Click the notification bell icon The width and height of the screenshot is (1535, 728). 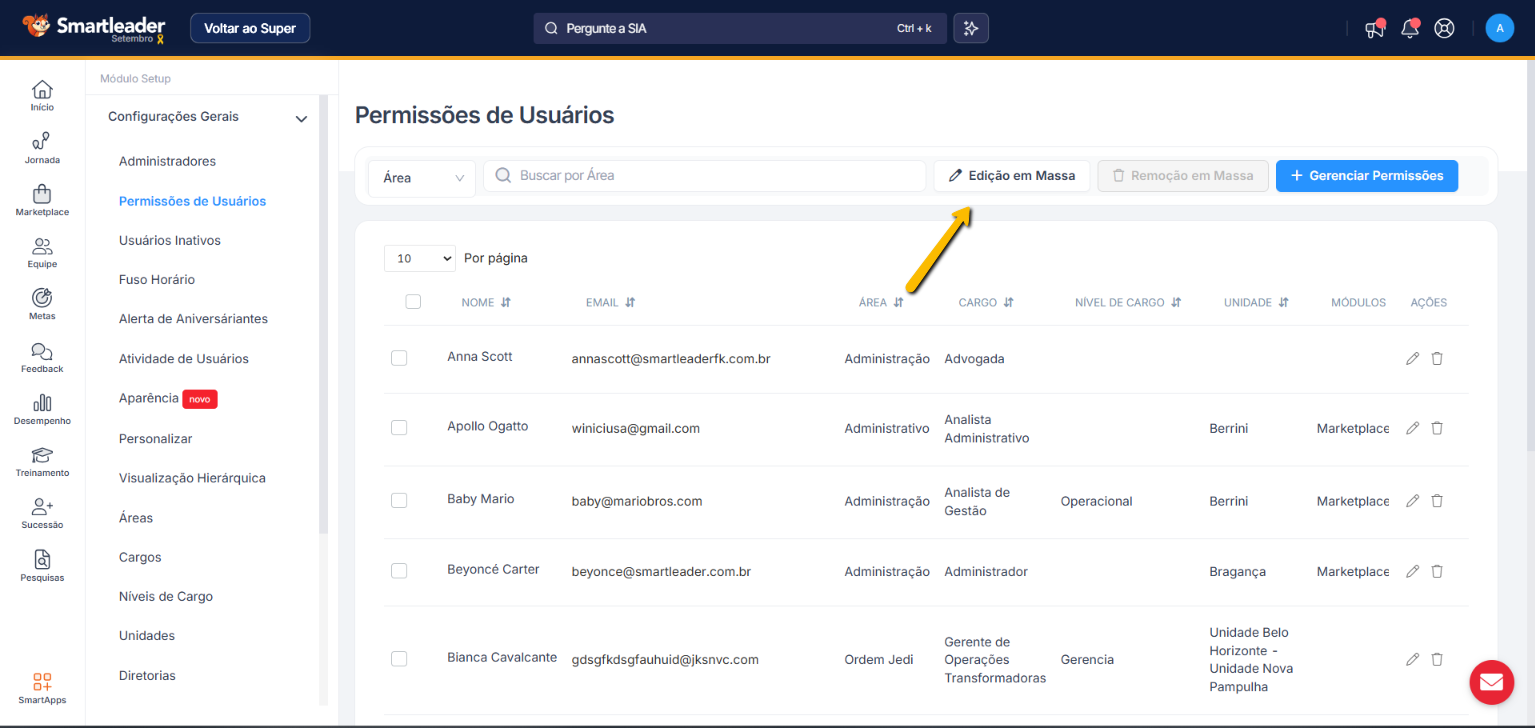point(1410,28)
